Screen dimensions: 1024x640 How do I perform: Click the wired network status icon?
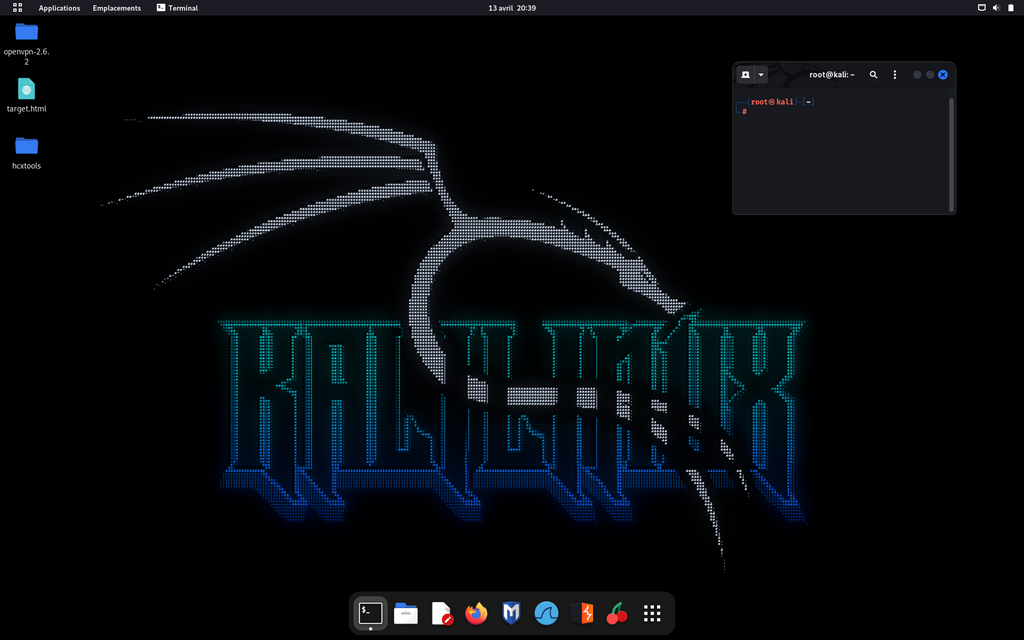(981, 8)
